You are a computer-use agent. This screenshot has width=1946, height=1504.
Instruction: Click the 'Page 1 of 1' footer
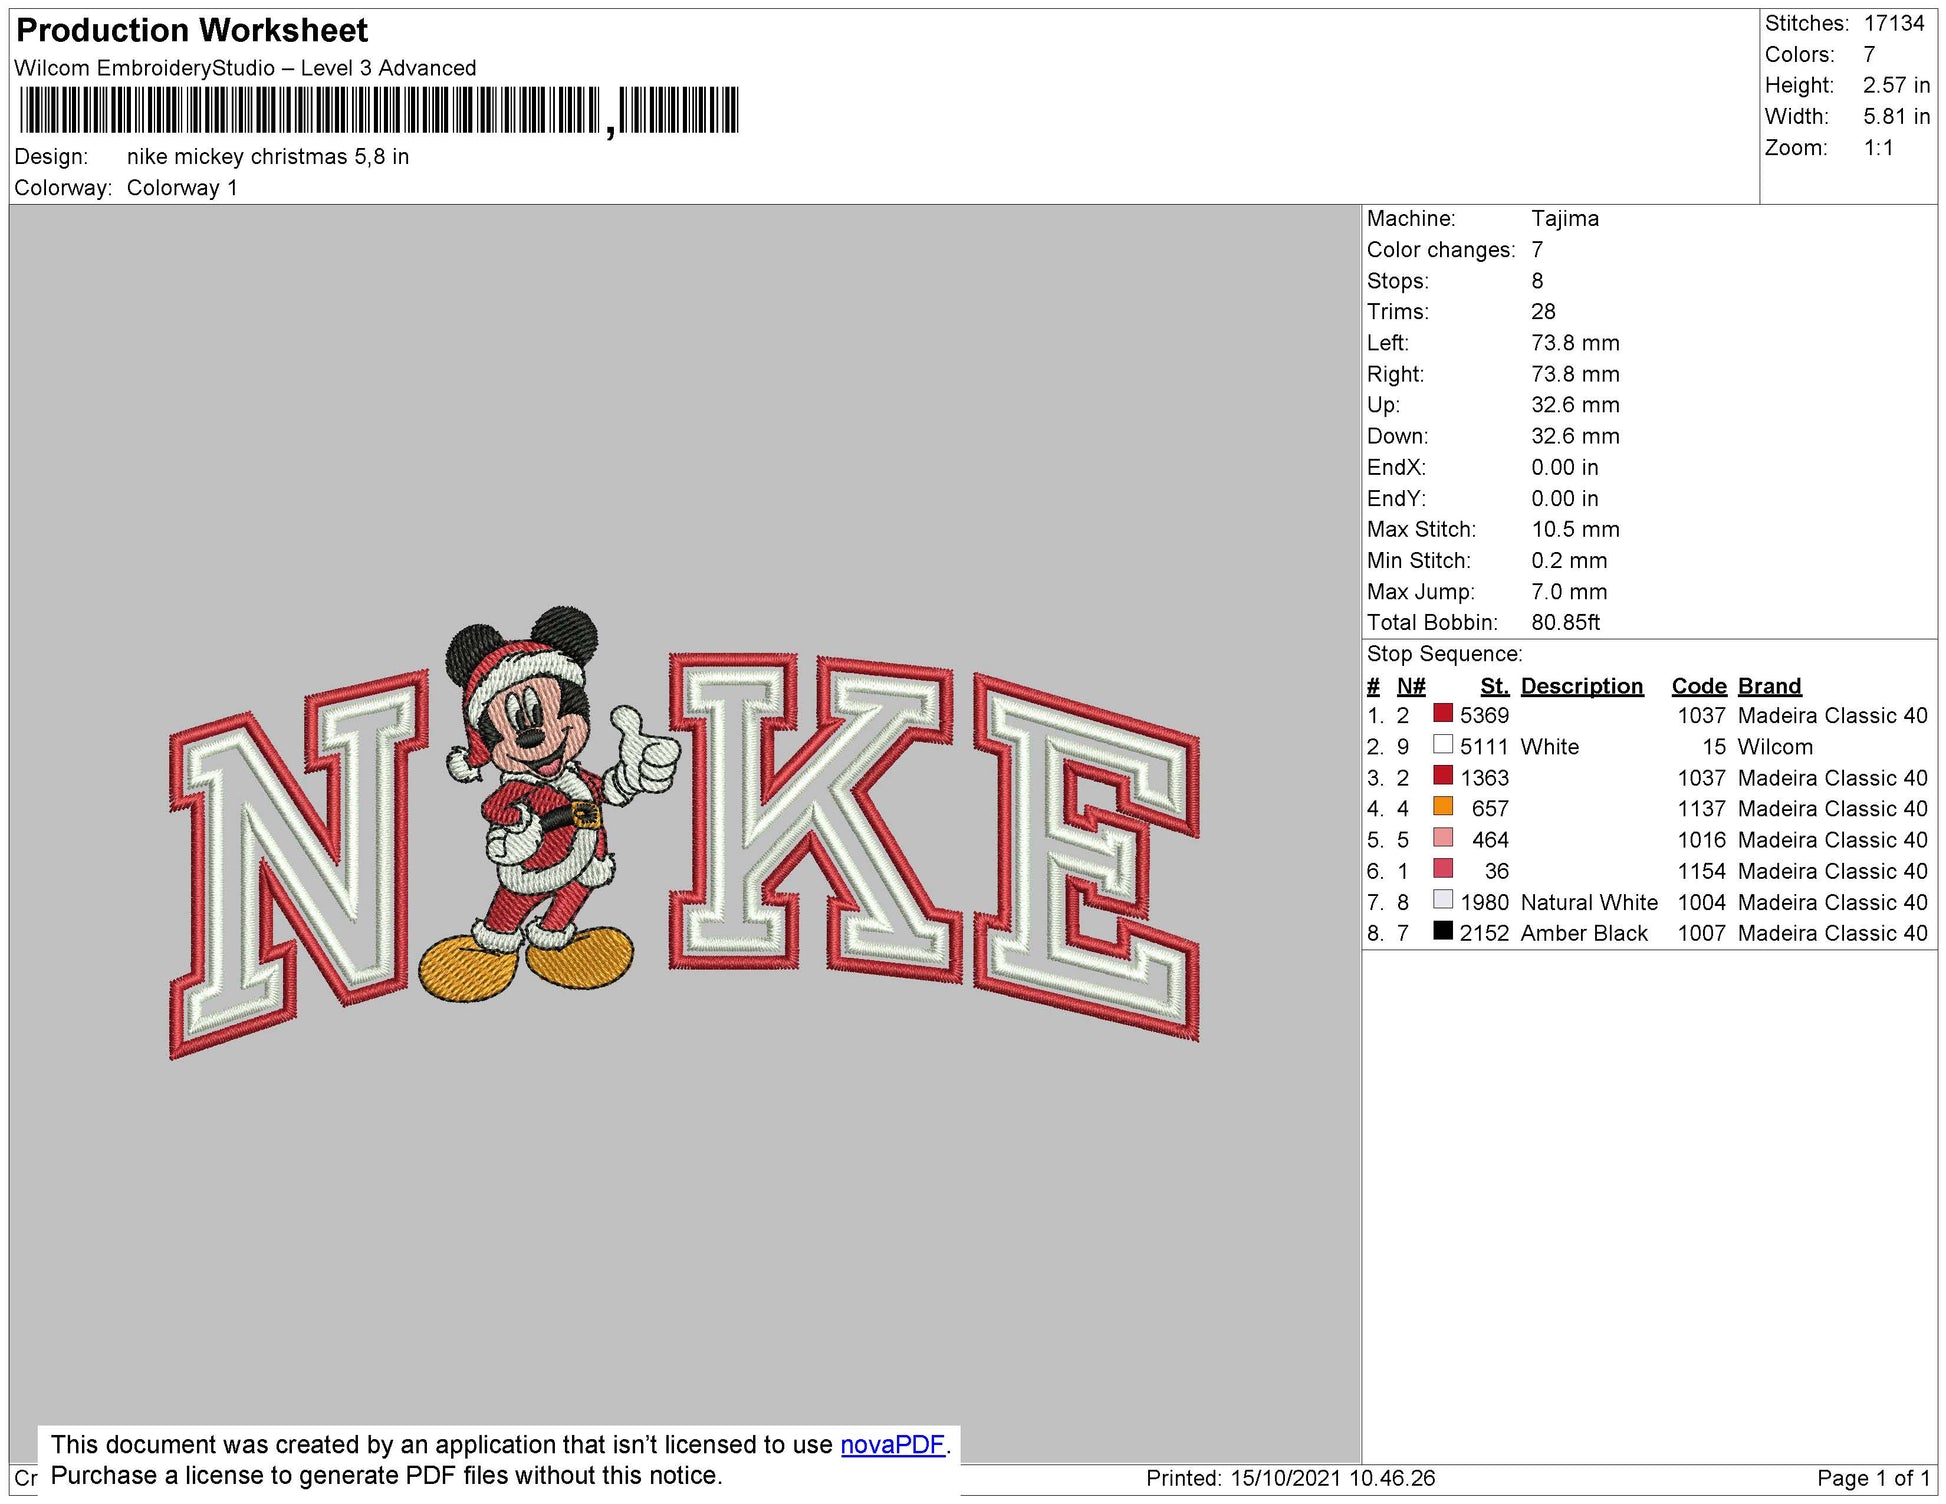(x=1873, y=1477)
